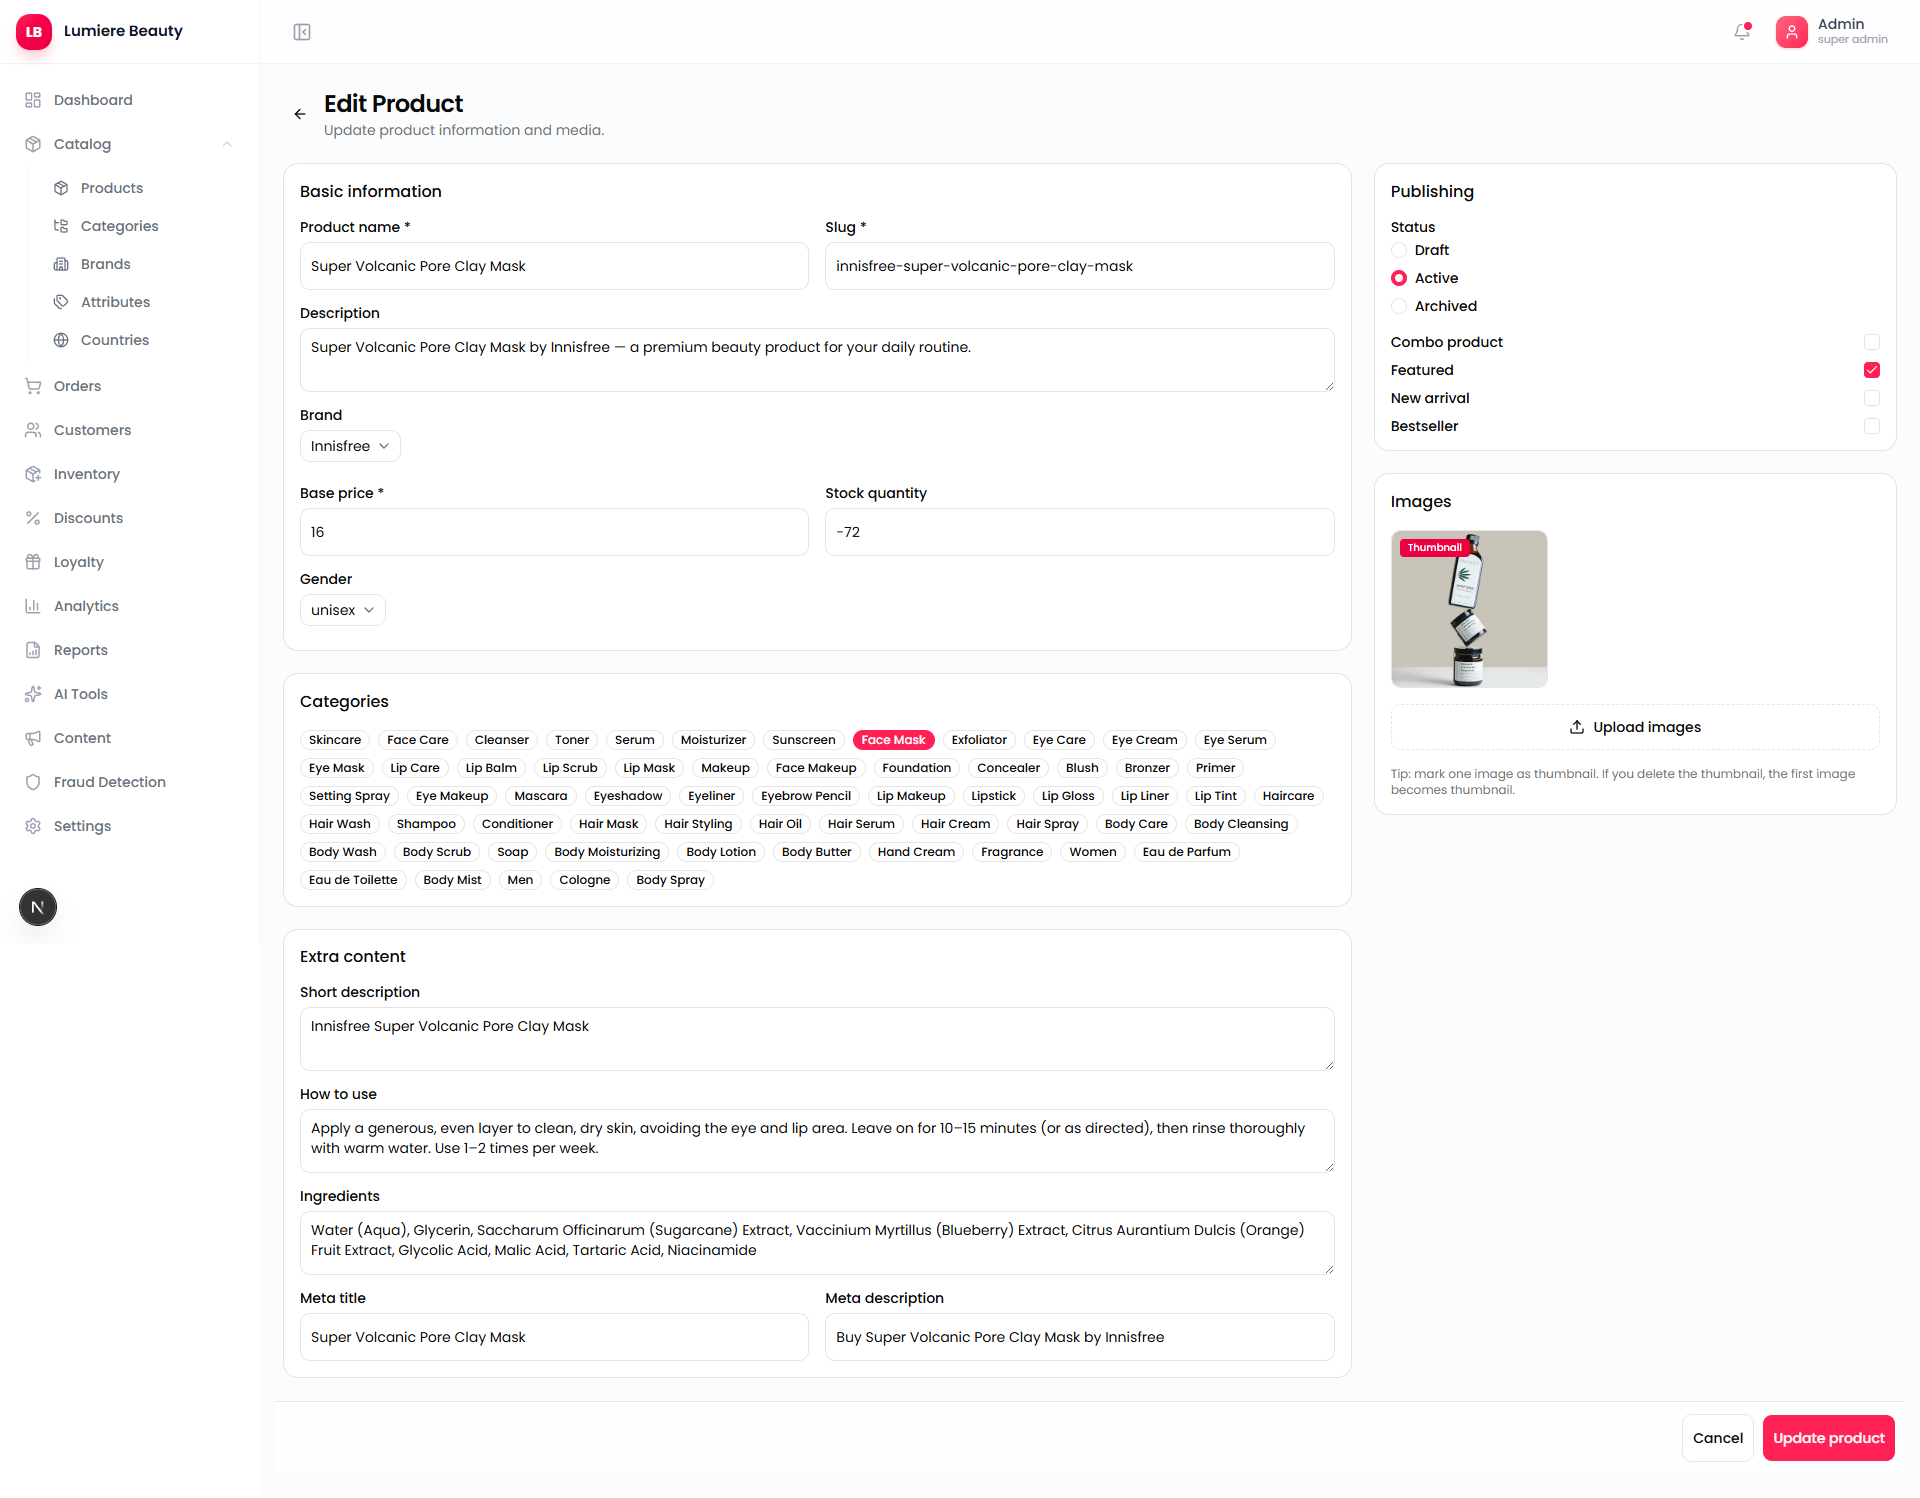The width and height of the screenshot is (1920, 1498).
Task: Open the unisex gender dropdown
Action: [343, 610]
